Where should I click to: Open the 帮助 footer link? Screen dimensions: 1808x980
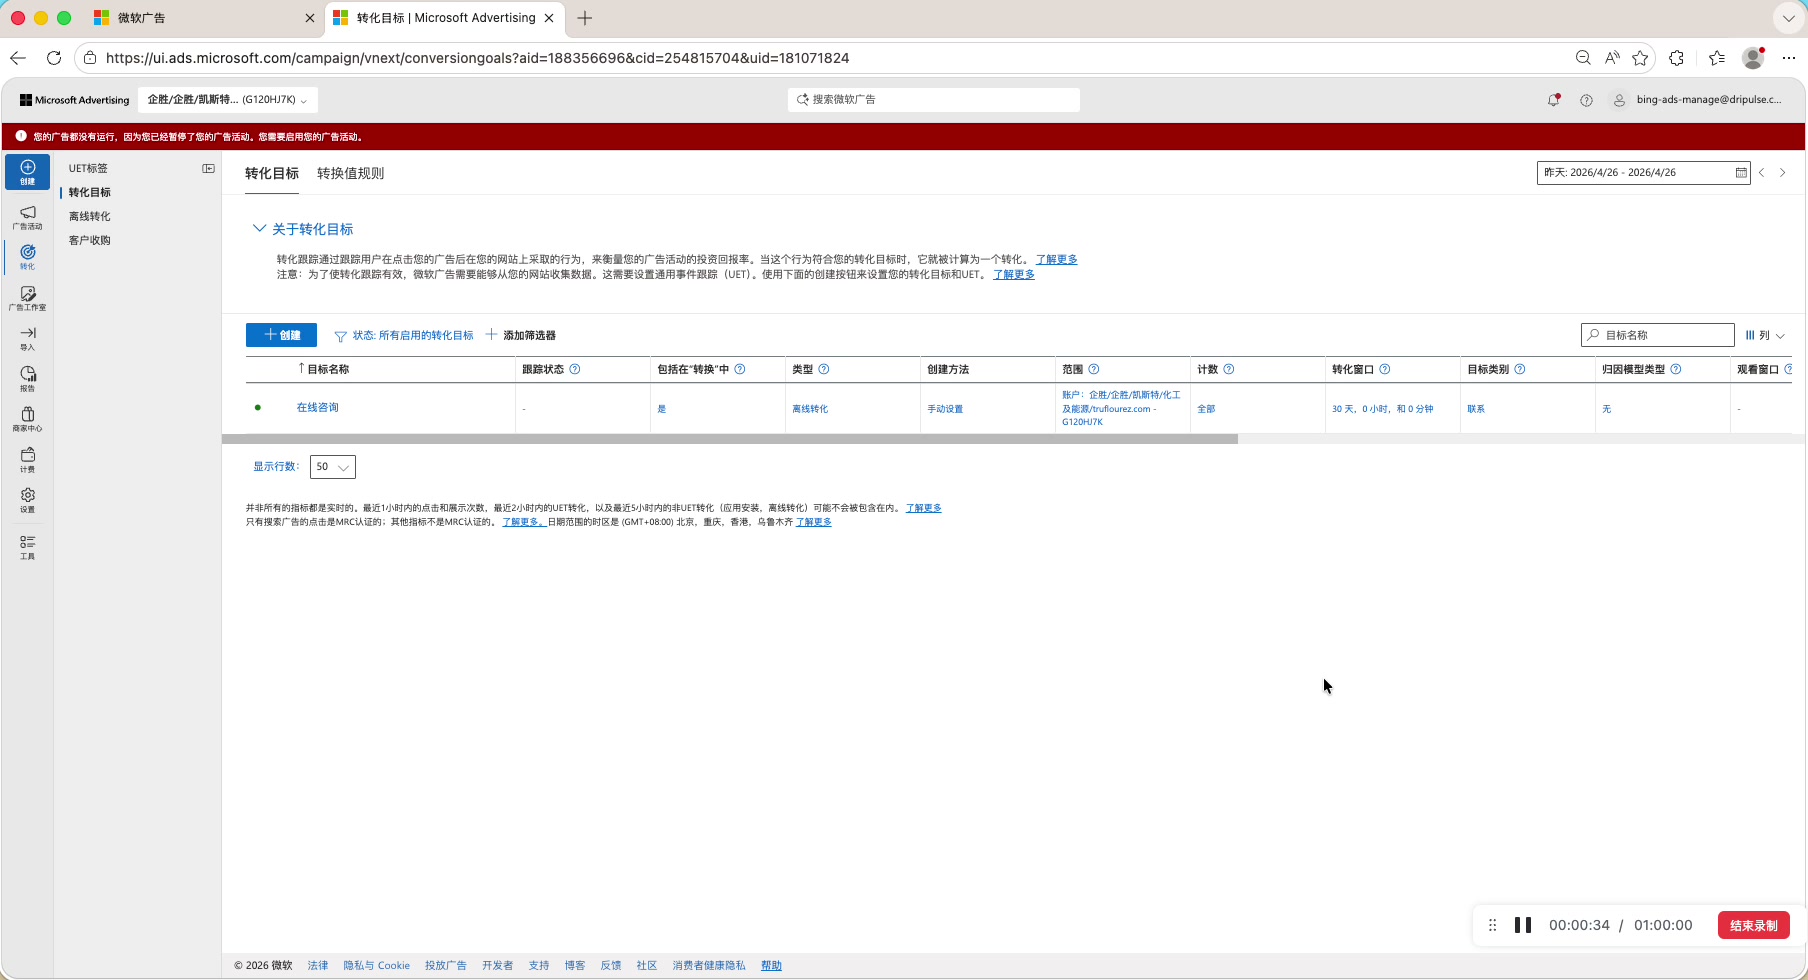[771, 966]
